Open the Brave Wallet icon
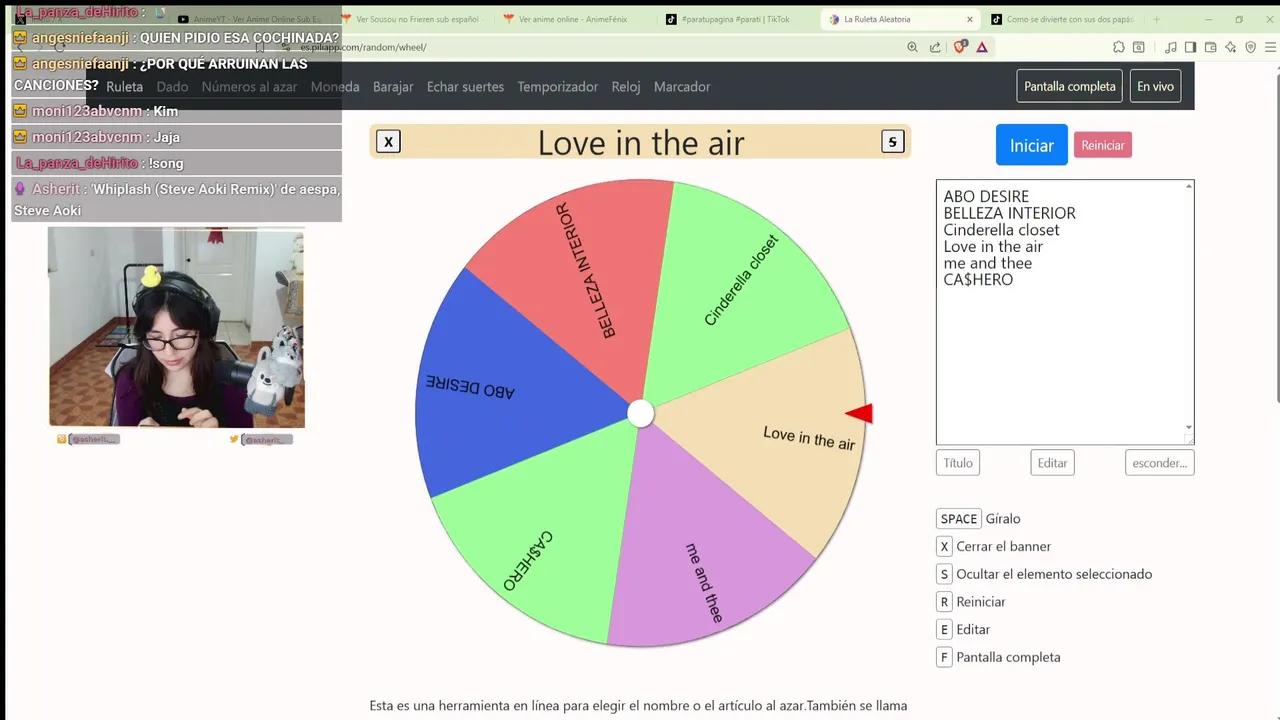 [1210, 47]
